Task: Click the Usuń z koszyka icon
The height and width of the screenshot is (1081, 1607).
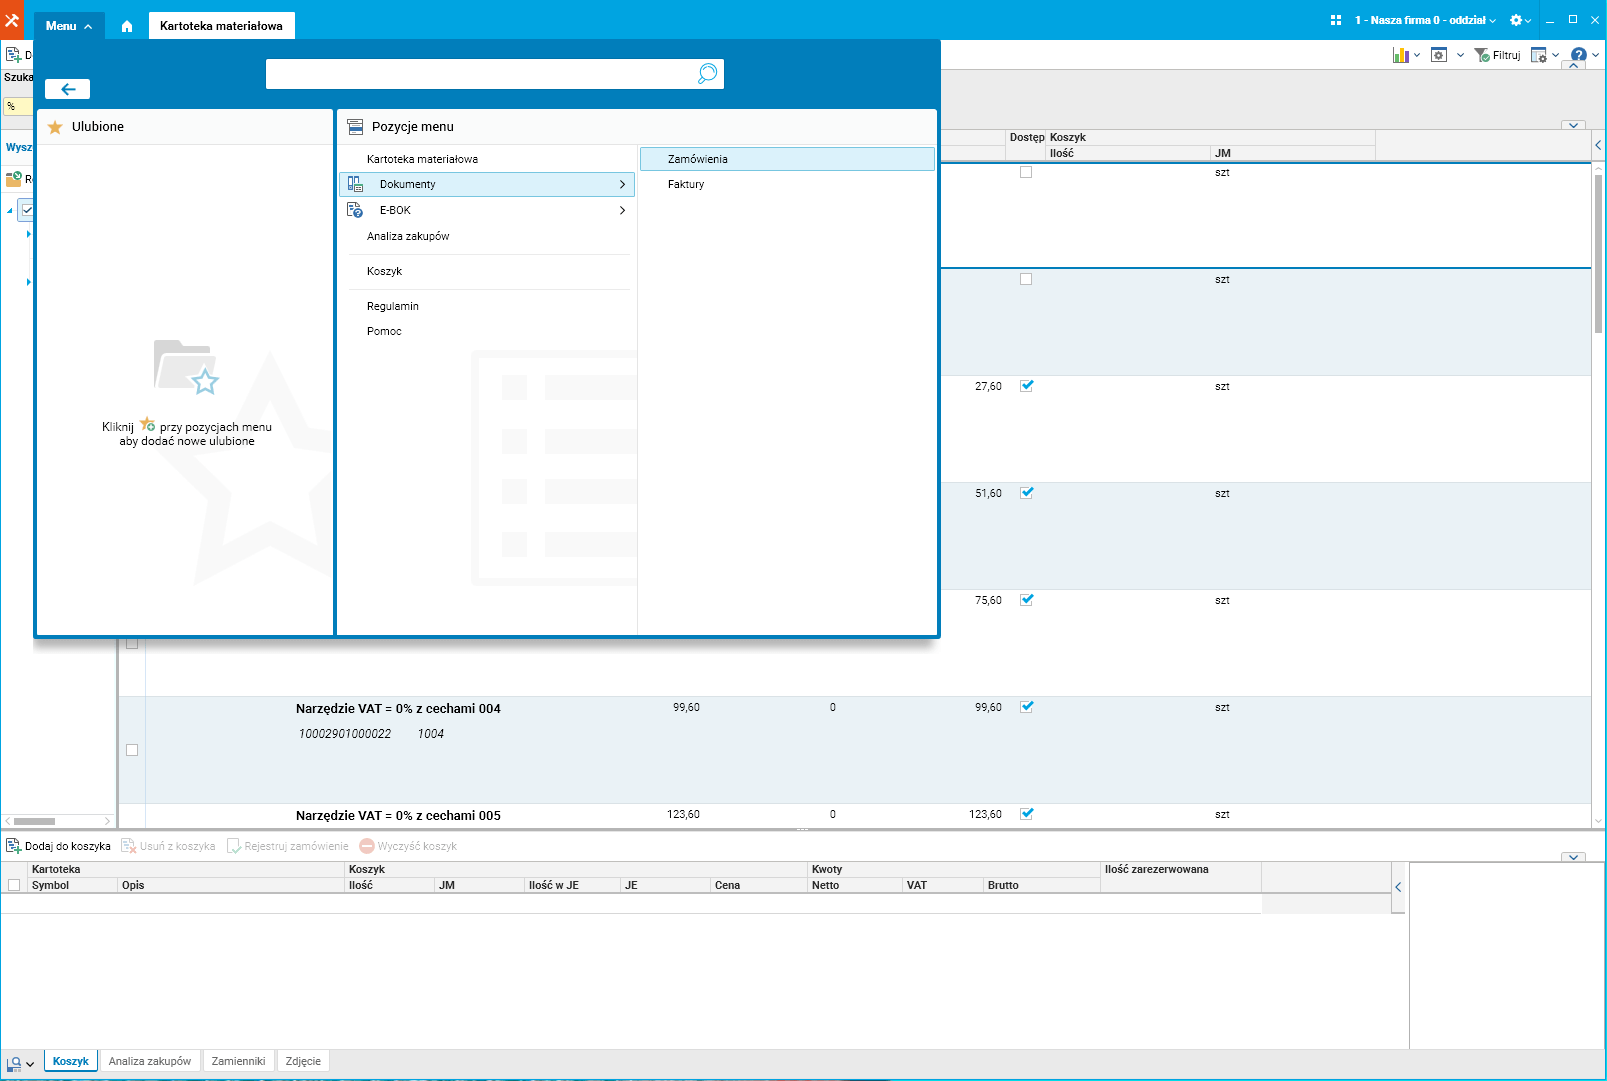Action: pyautogui.click(x=129, y=846)
